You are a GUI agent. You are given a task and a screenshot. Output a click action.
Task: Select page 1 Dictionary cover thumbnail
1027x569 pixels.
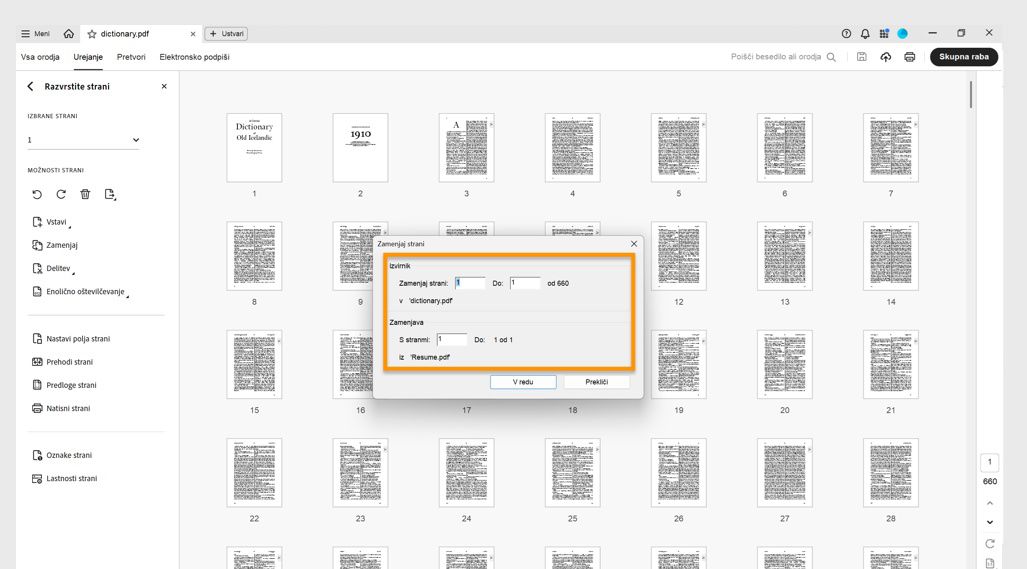[254, 147]
